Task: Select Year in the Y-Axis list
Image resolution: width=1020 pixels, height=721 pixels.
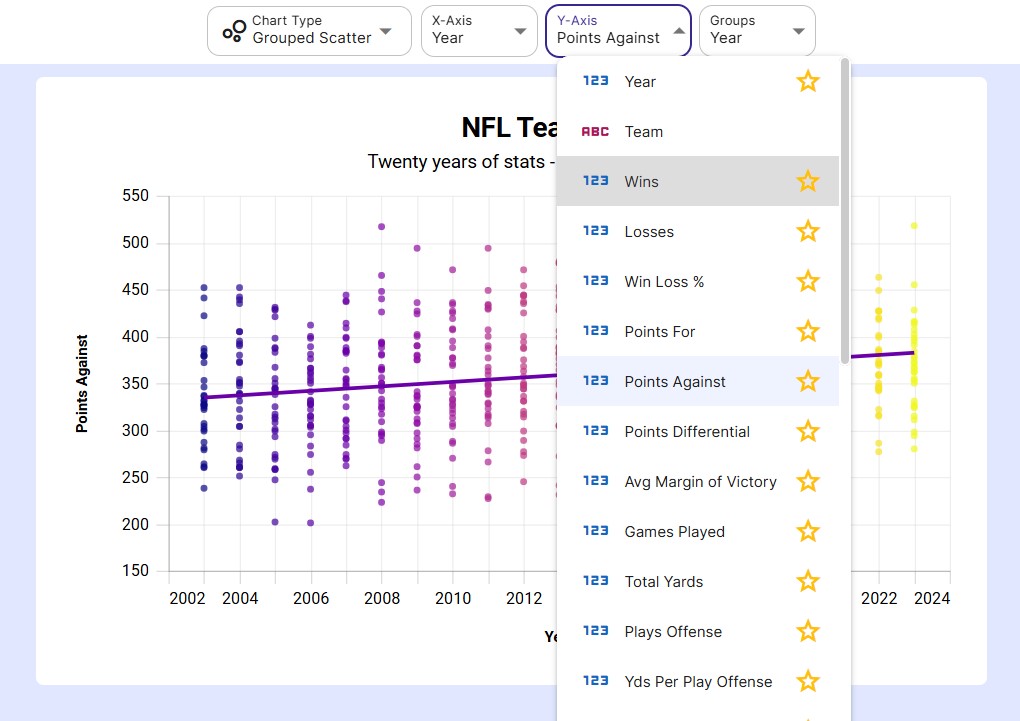Action: [x=697, y=81]
